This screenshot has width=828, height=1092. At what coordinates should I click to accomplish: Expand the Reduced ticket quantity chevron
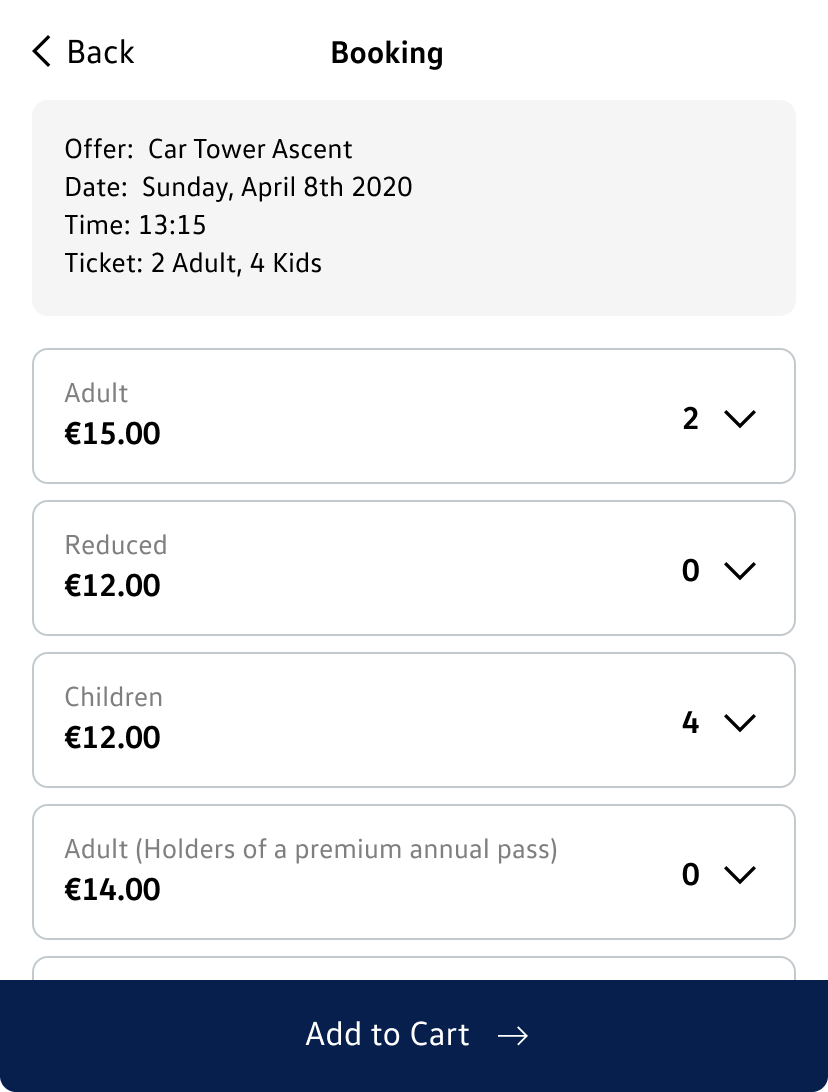click(740, 571)
